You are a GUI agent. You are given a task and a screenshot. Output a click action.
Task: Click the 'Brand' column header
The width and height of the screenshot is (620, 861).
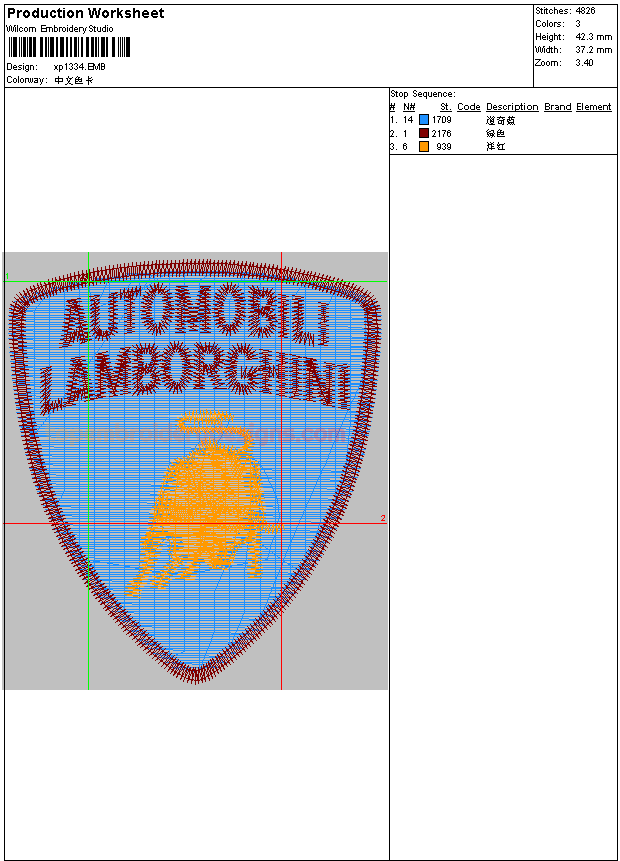tap(557, 107)
